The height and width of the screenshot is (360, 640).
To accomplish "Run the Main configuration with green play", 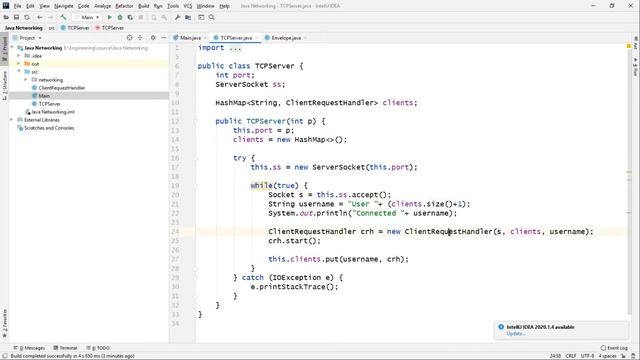I will (109, 18).
